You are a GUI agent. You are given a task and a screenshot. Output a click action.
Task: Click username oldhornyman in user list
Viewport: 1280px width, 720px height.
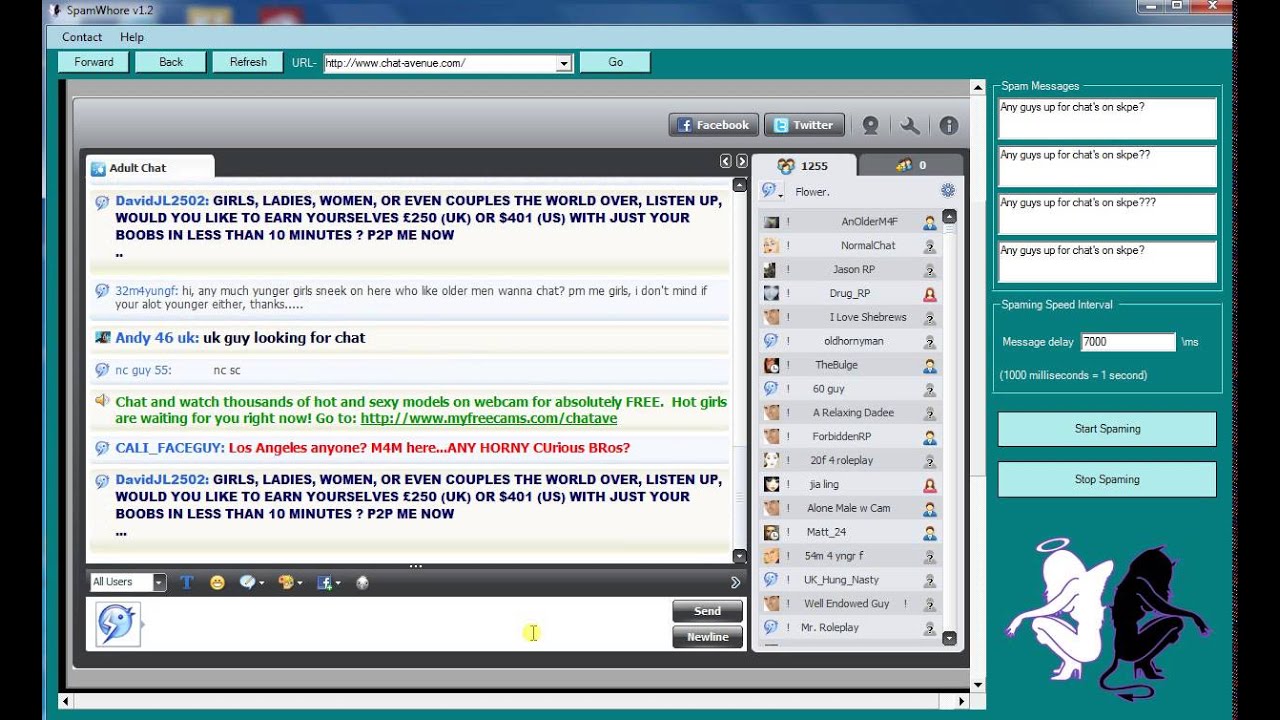tap(853, 341)
